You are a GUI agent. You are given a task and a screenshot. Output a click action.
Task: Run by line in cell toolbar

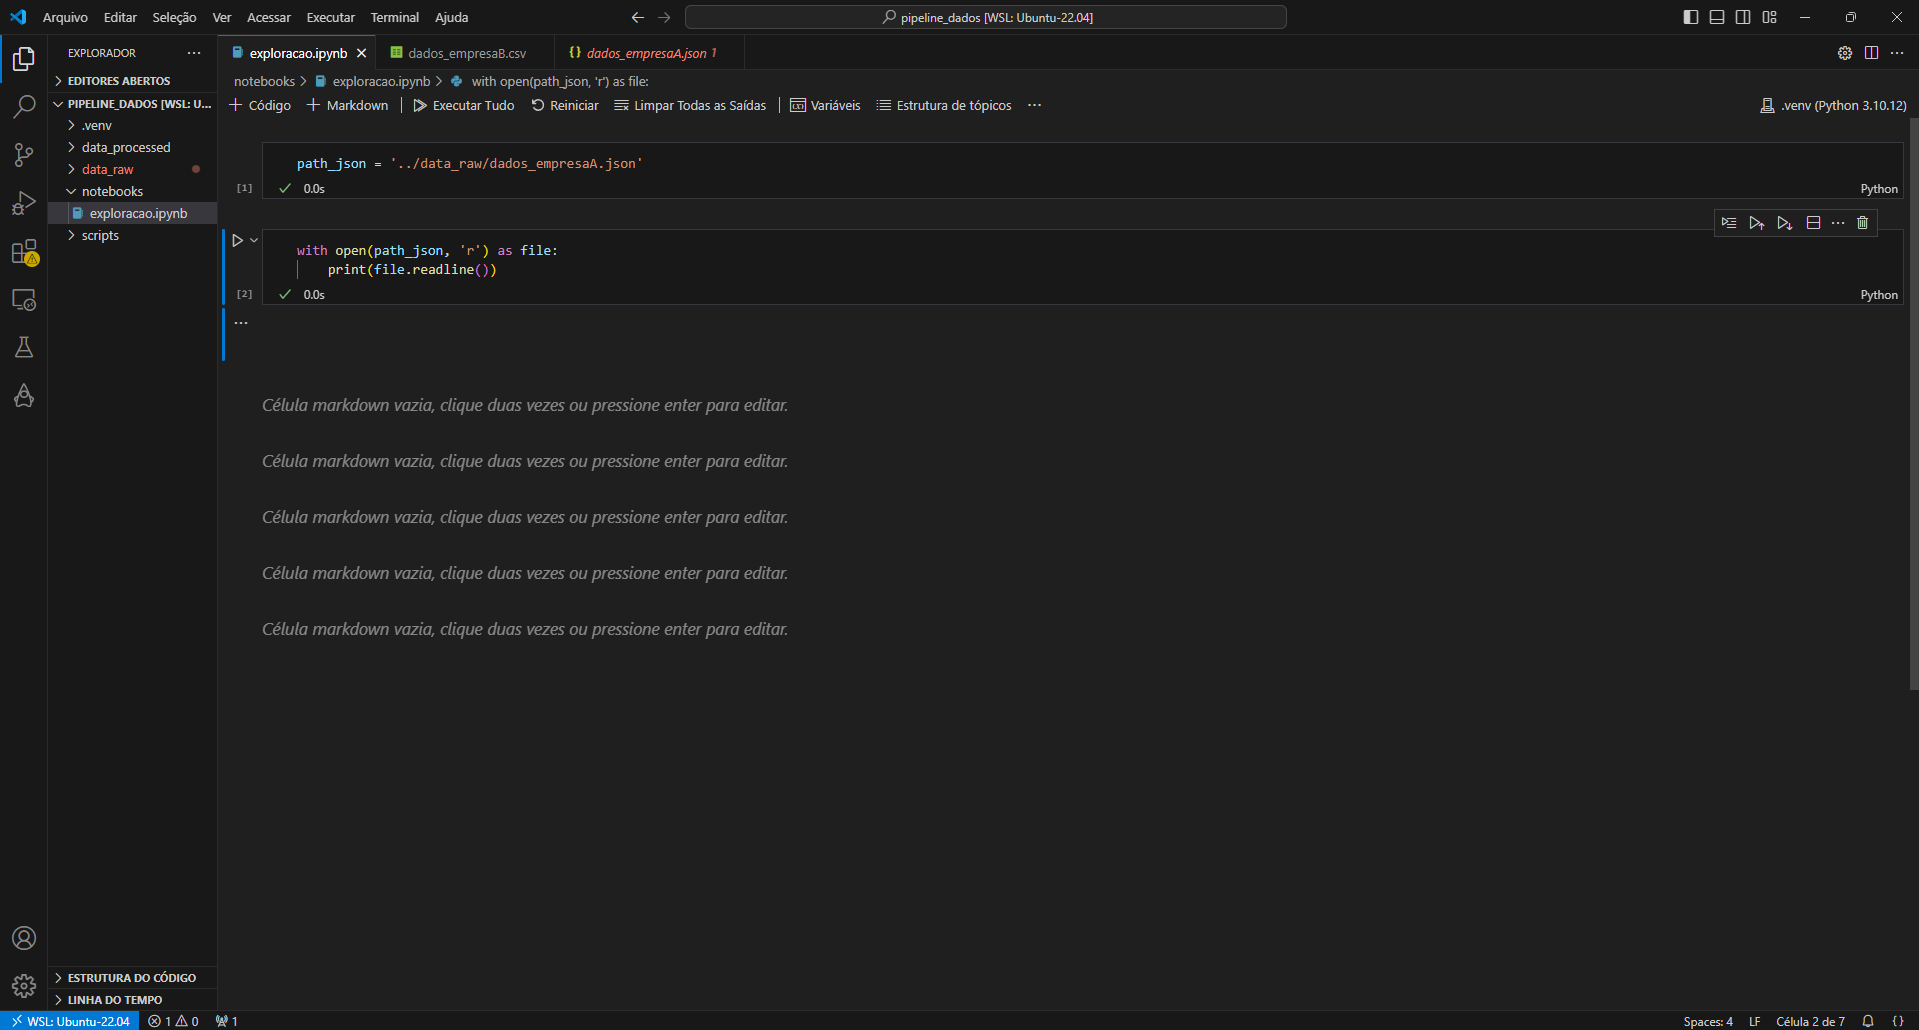point(1729,223)
